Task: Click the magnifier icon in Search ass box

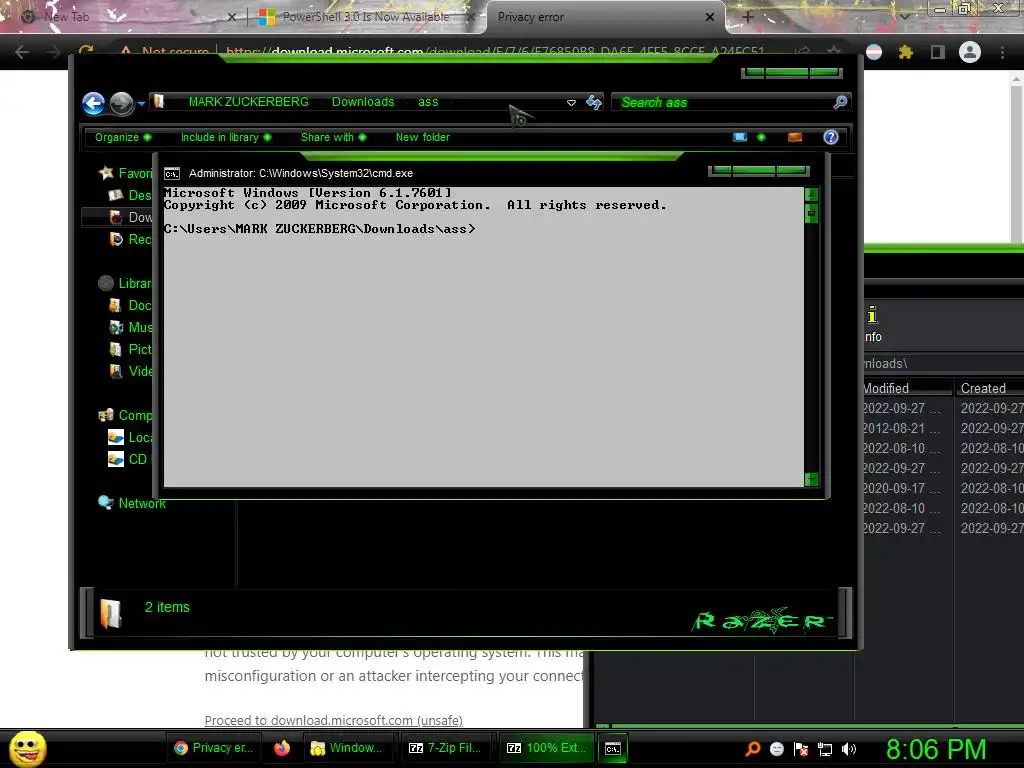Action: [x=840, y=102]
